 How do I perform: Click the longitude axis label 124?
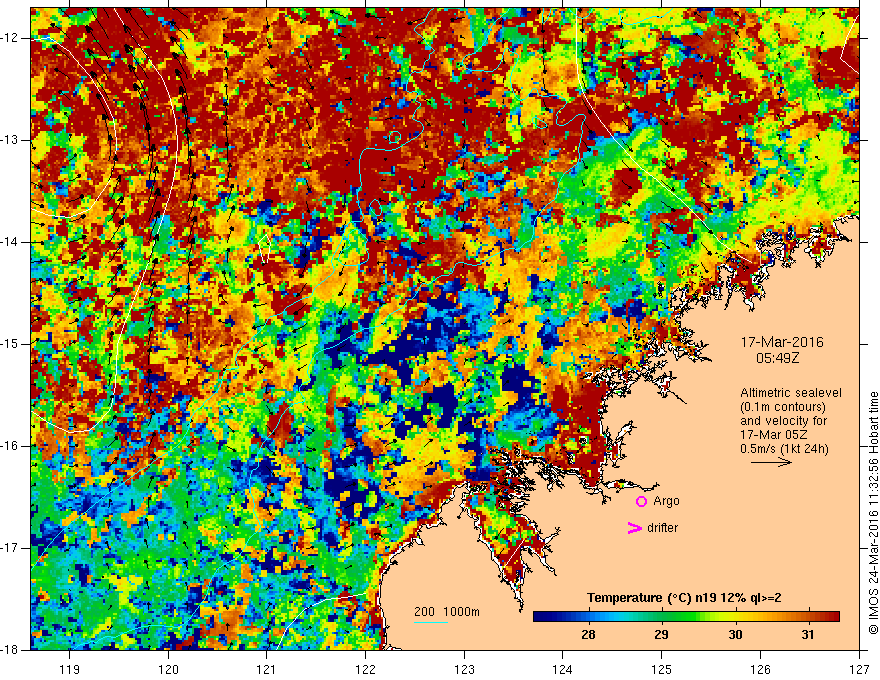(x=563, y=669)
